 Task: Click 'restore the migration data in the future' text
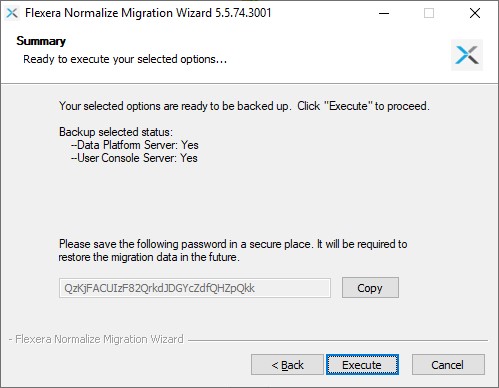click(149, 257)
